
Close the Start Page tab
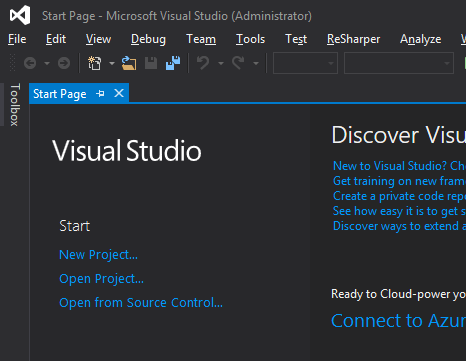click(x=119, y=93)
